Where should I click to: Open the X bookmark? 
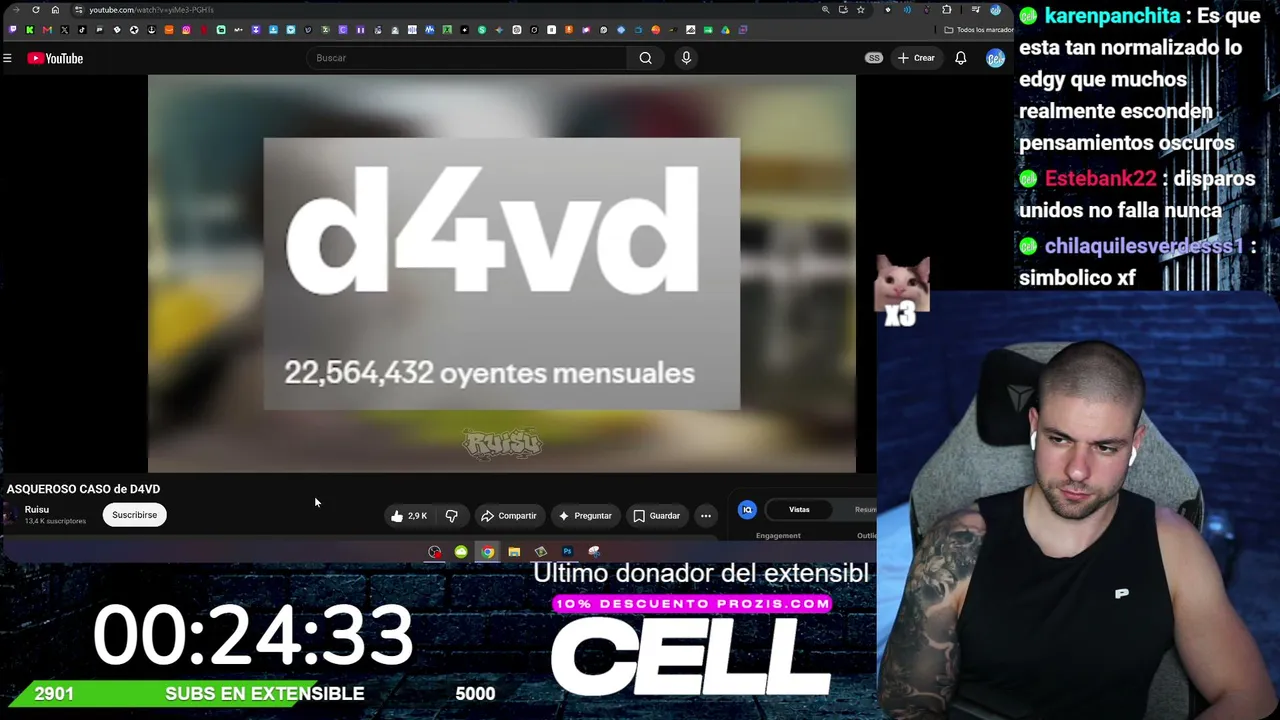coord(65,30)
